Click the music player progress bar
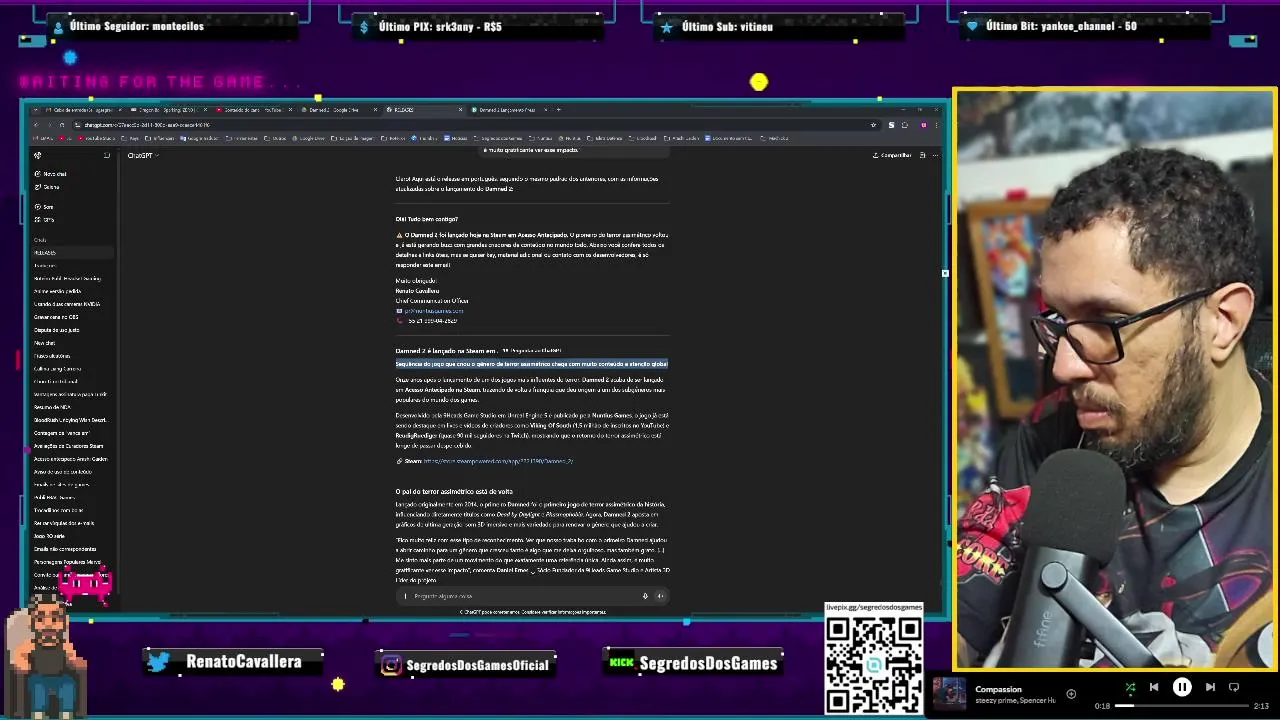 pyautogui.click(x=1183, y=706)
